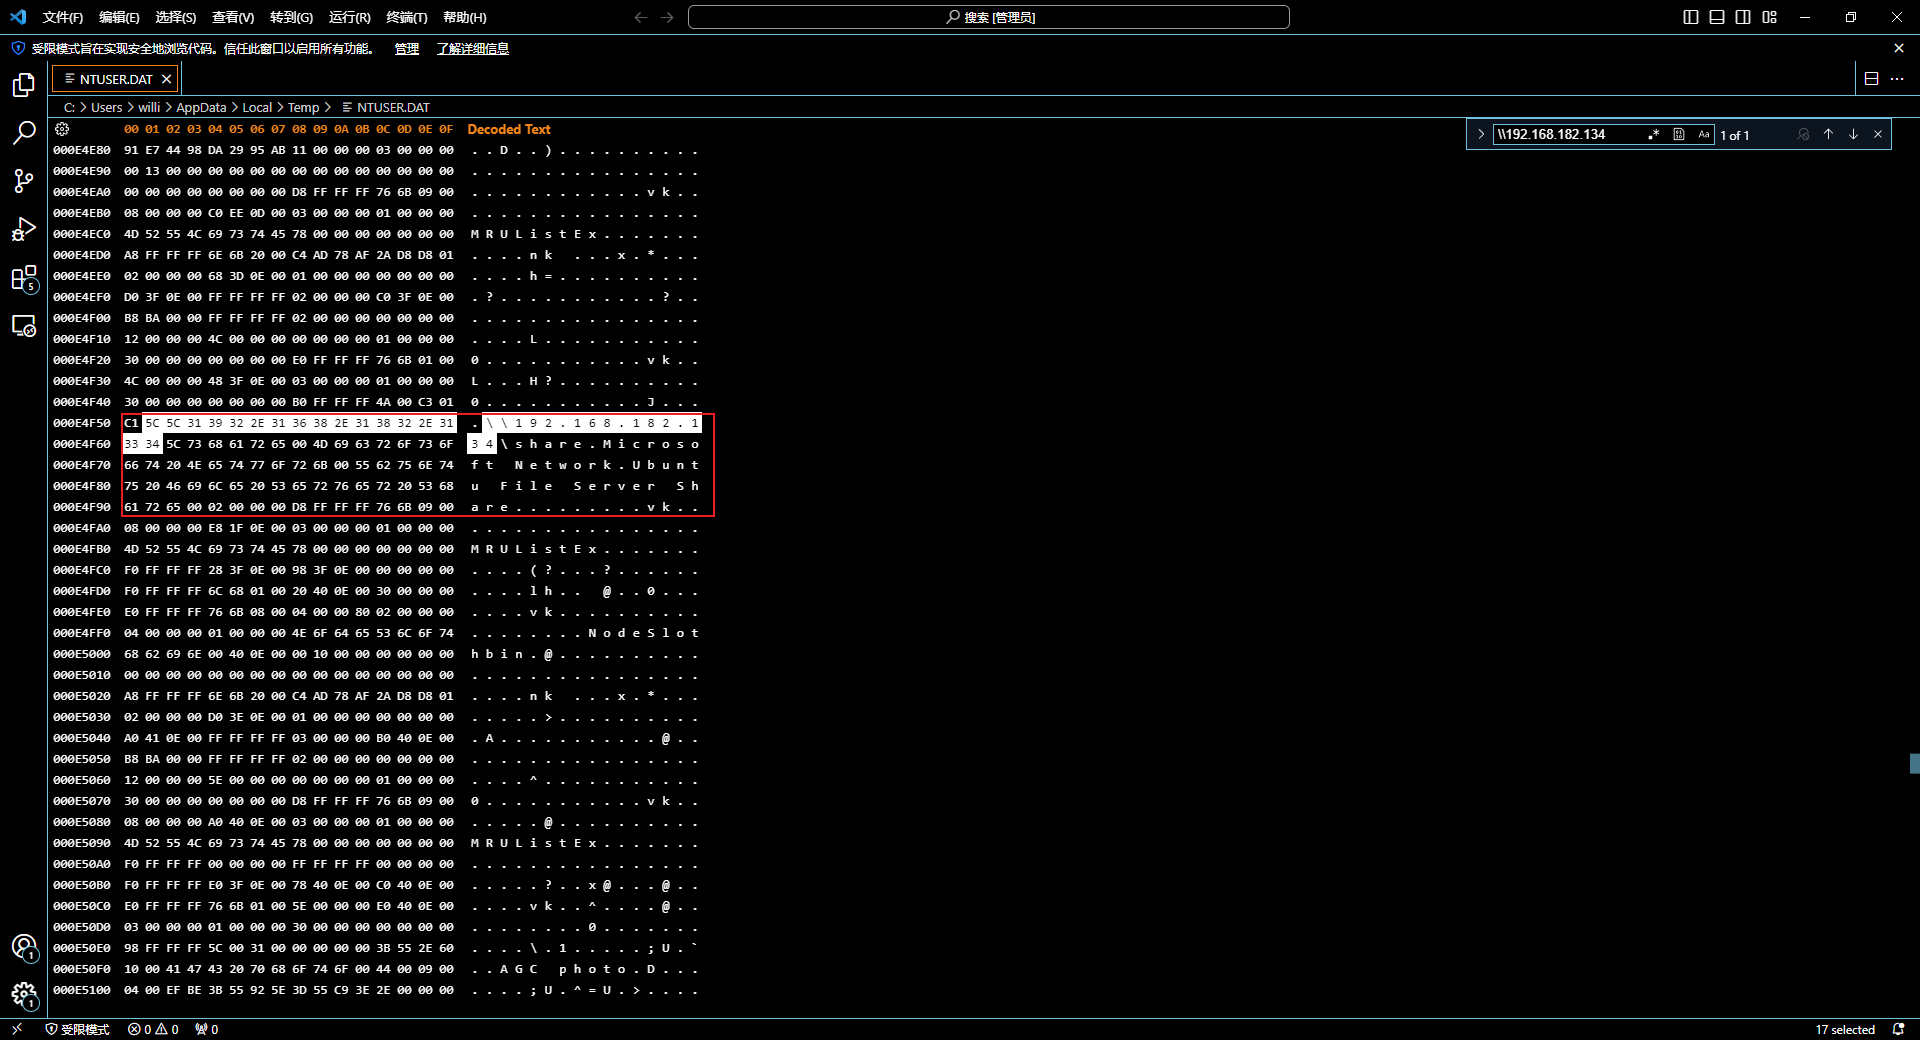Toggle binary search mode in find widget
The height and width of the screenshot is (1040, 1920).
pyautogui.click(x=1679, y=135)
